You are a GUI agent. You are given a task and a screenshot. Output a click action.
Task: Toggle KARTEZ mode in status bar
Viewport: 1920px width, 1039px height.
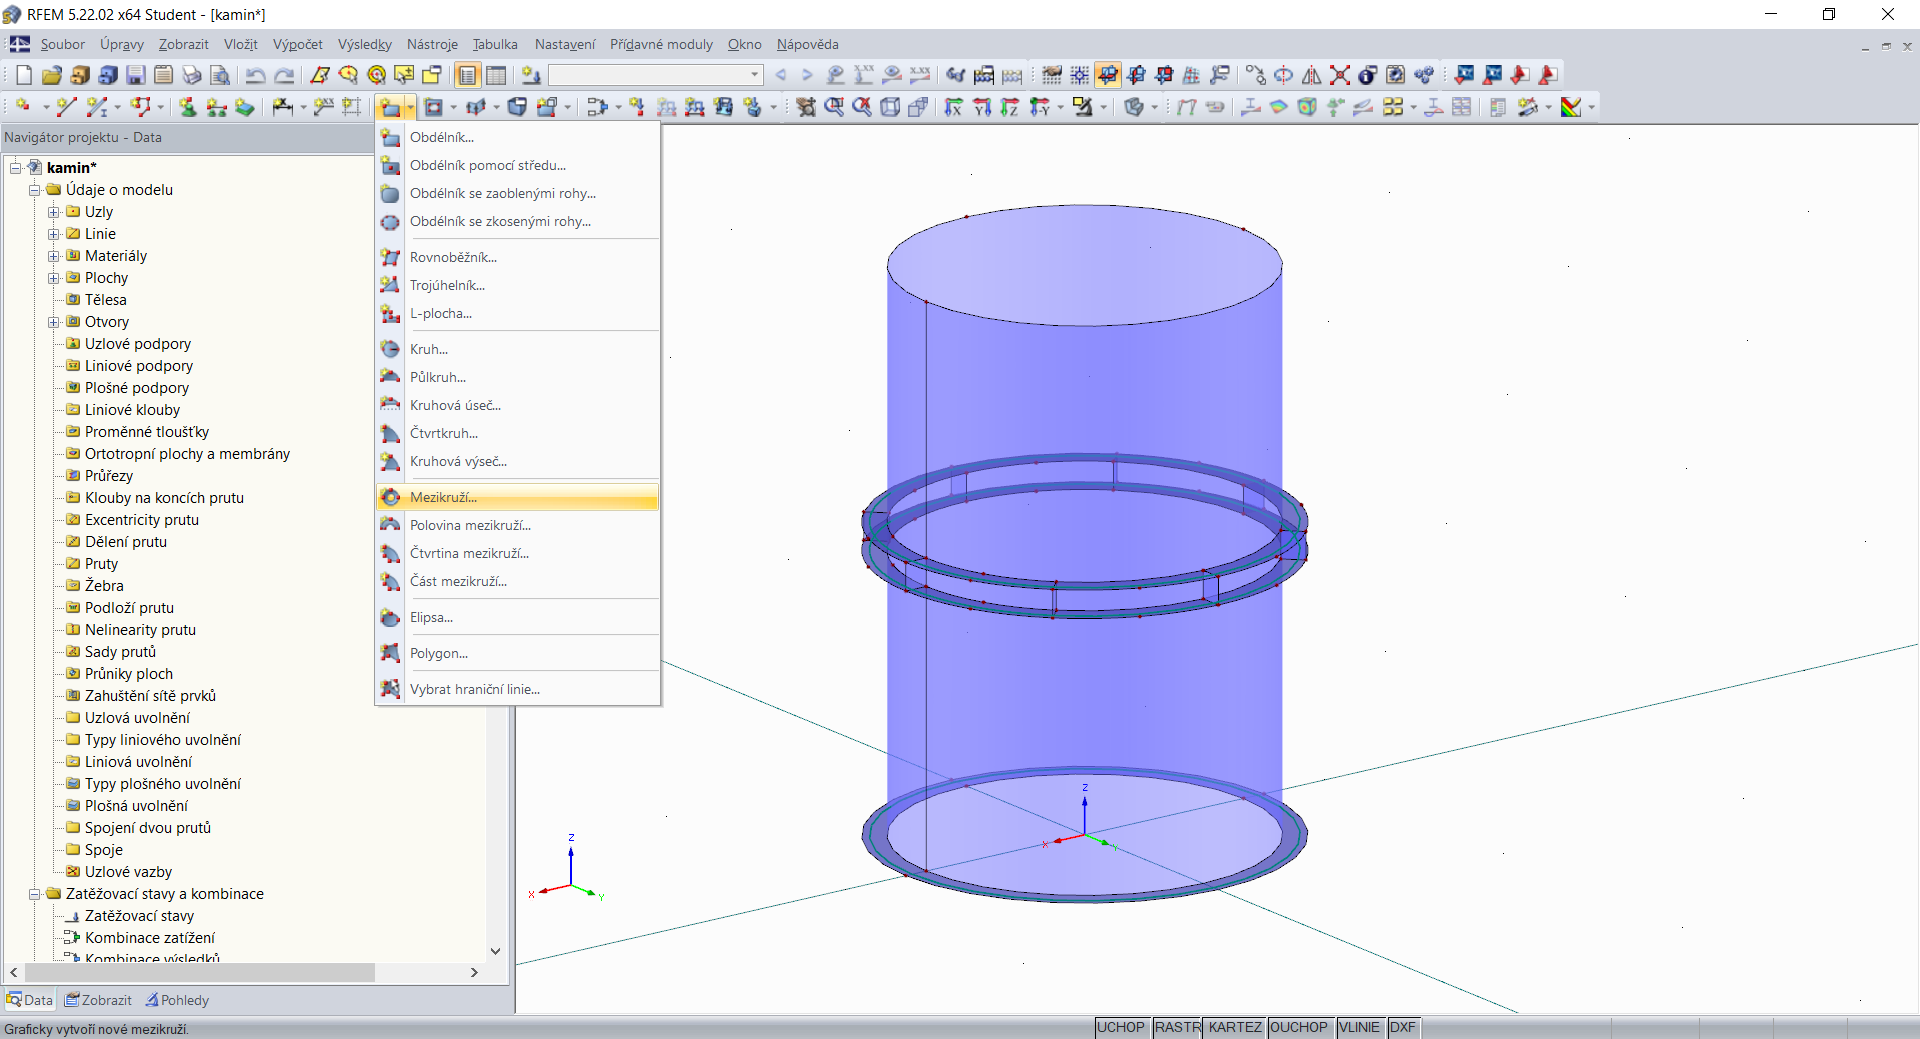coord(1235,1028)
